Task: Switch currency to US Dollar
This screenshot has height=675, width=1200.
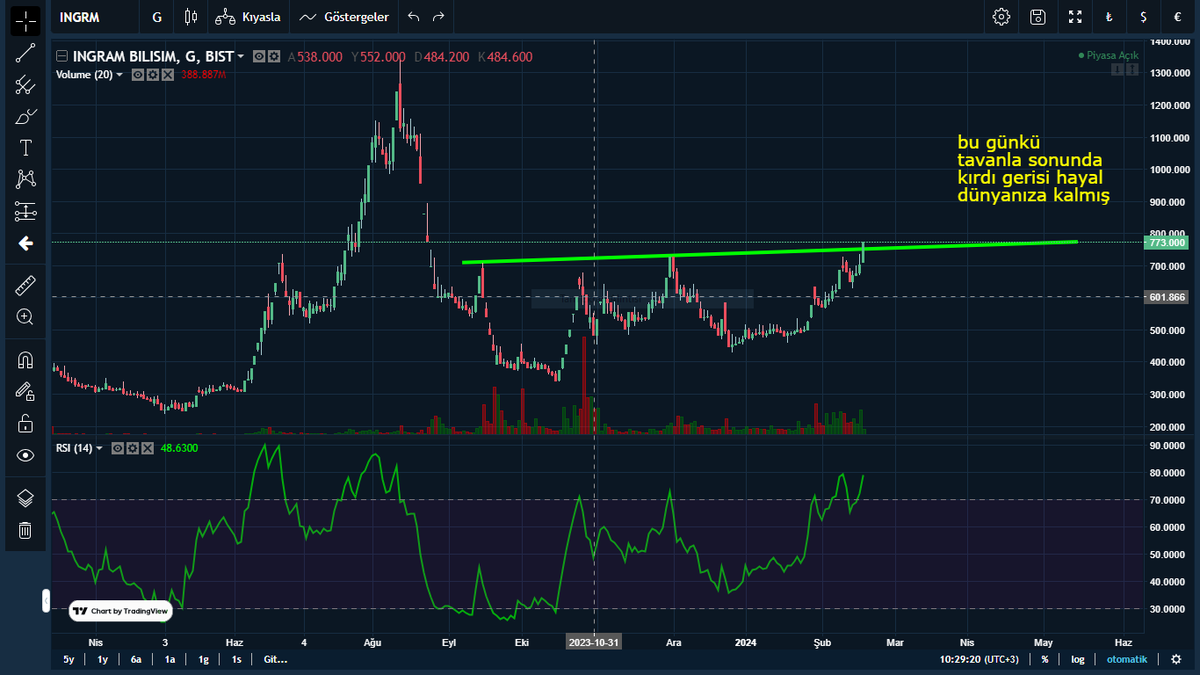Action: point(1143,17)
